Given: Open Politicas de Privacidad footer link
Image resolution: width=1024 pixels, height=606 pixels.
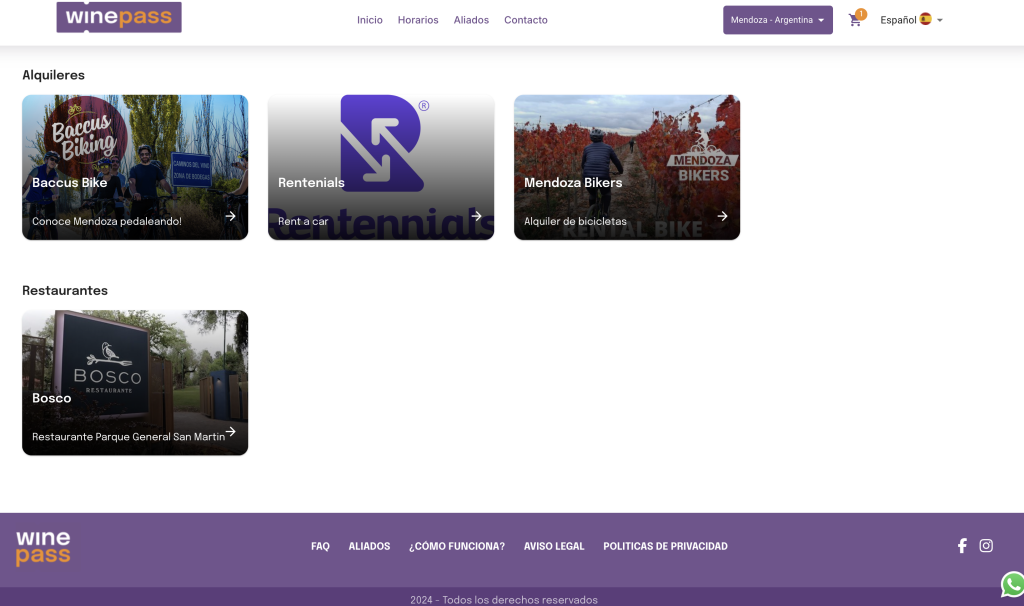Looking at the screenshot, I should [665, 547].
